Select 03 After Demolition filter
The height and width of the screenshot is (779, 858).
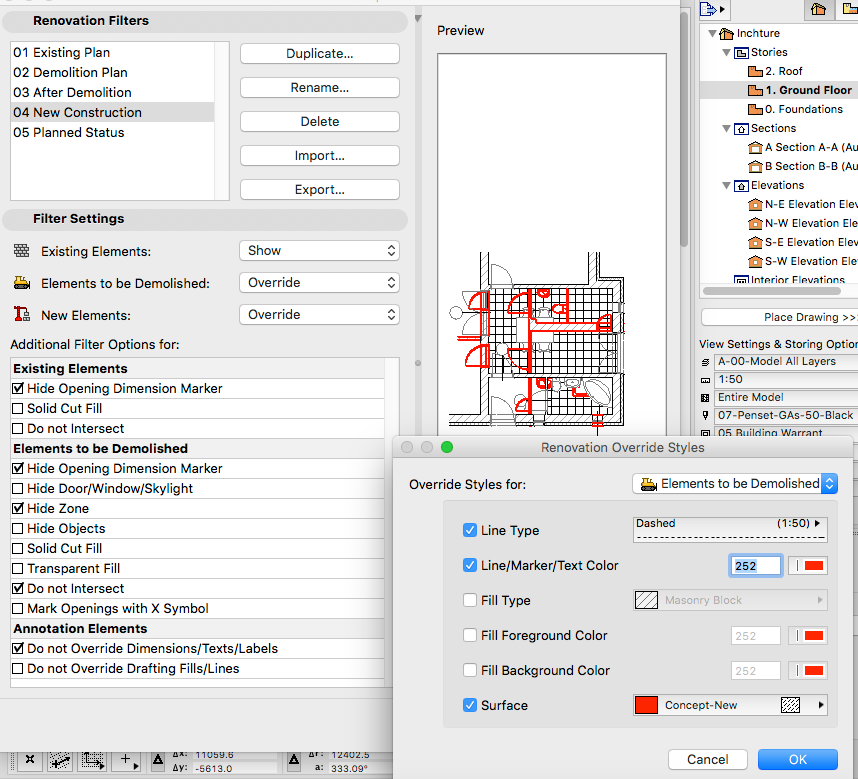click(113, 92)
